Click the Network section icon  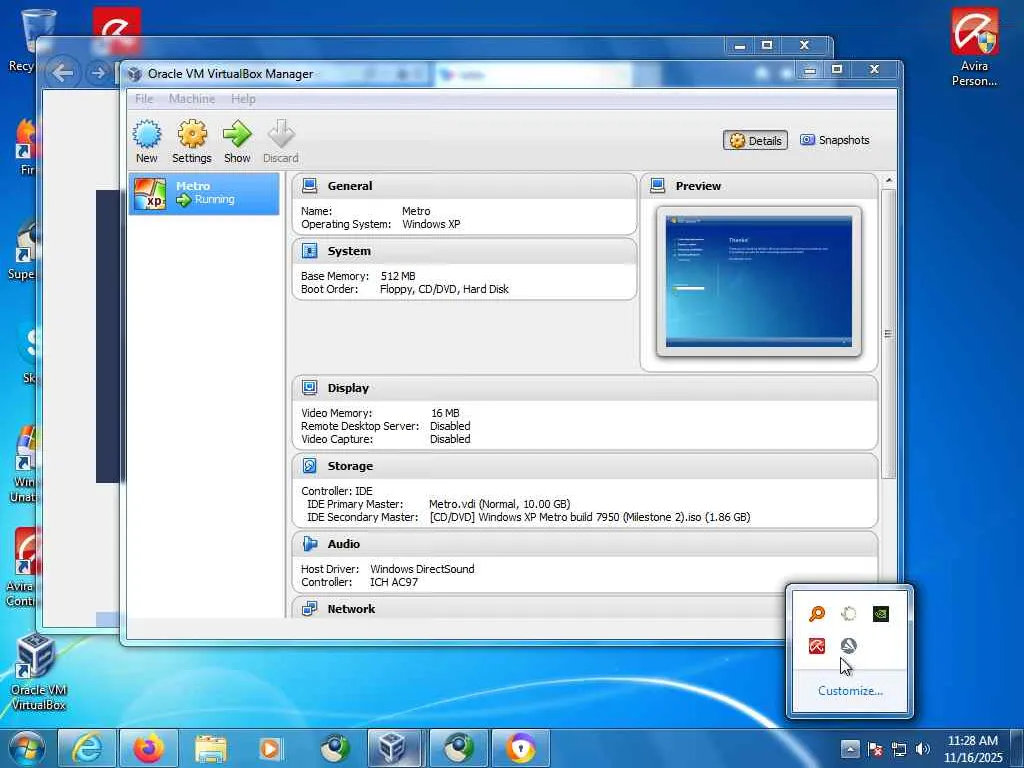[x=310, y=609]
